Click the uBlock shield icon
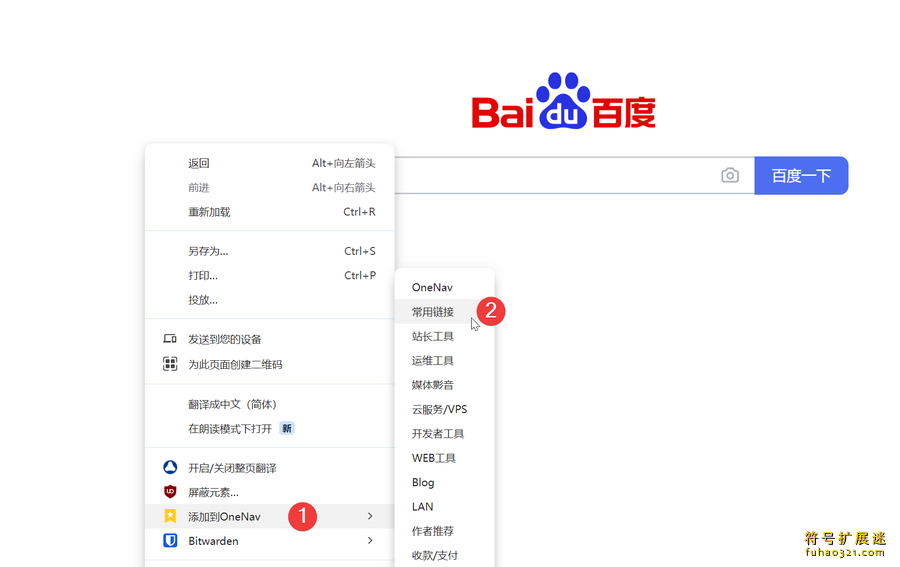Screen dimensions: 900x567 170,492
